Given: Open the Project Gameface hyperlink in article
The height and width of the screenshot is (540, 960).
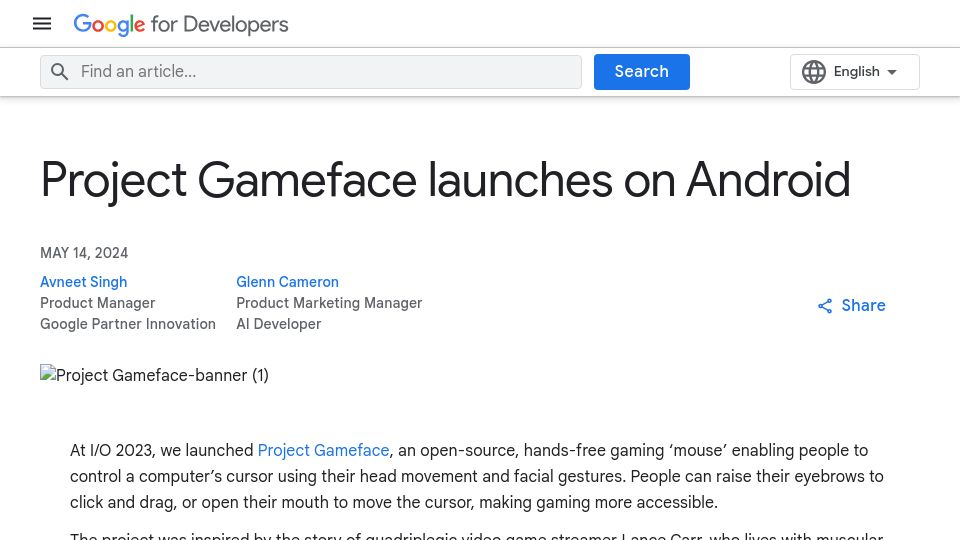Looking at the screenshot, I should click(x=323, y=451).
